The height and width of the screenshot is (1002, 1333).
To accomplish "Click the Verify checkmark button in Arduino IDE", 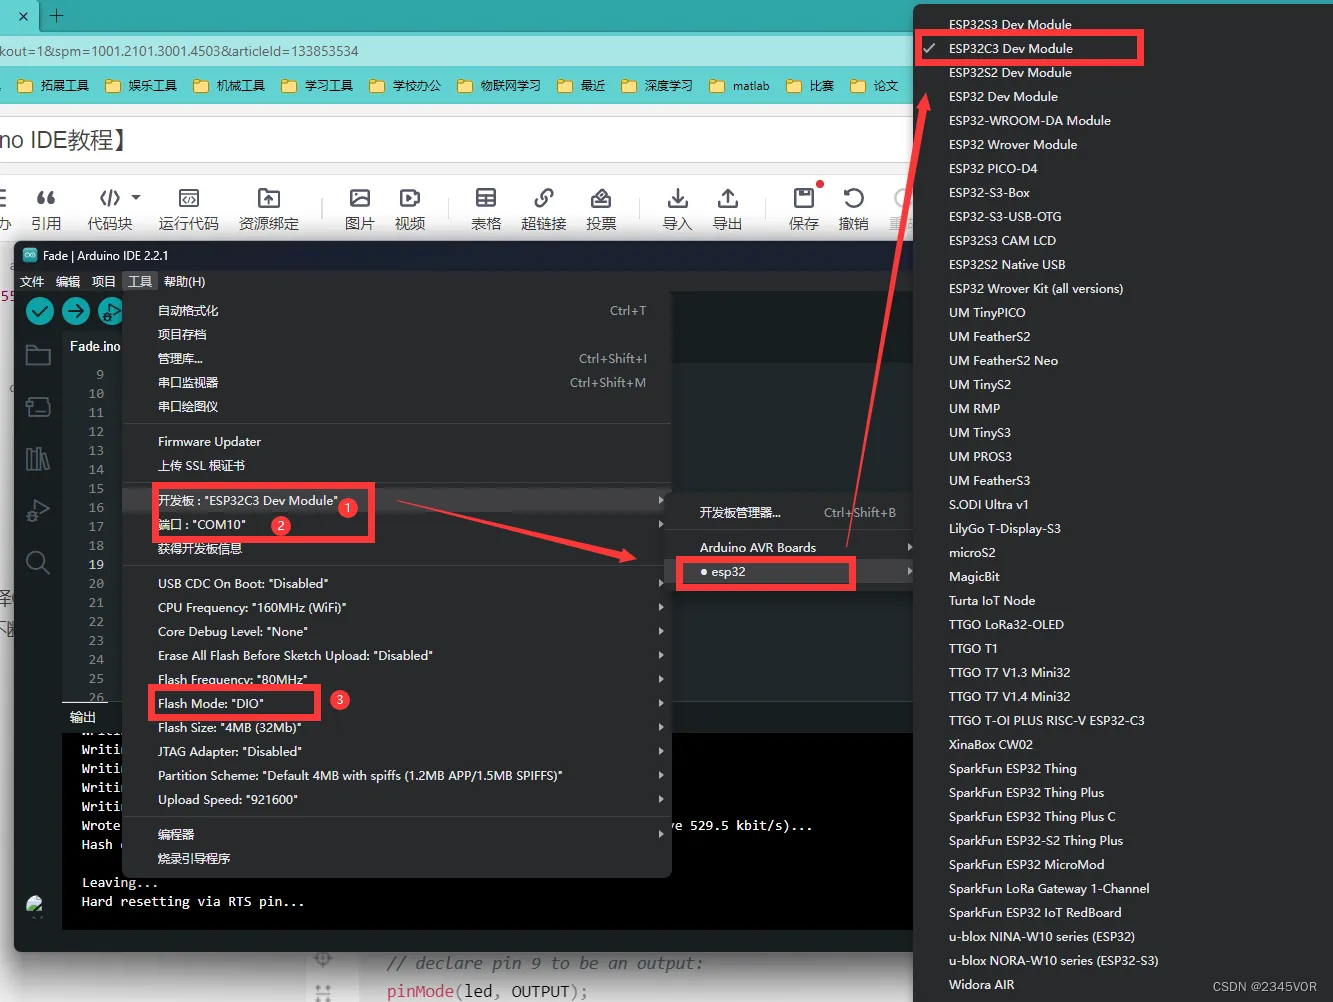I will pyautogui.click(x=40, y=311).
